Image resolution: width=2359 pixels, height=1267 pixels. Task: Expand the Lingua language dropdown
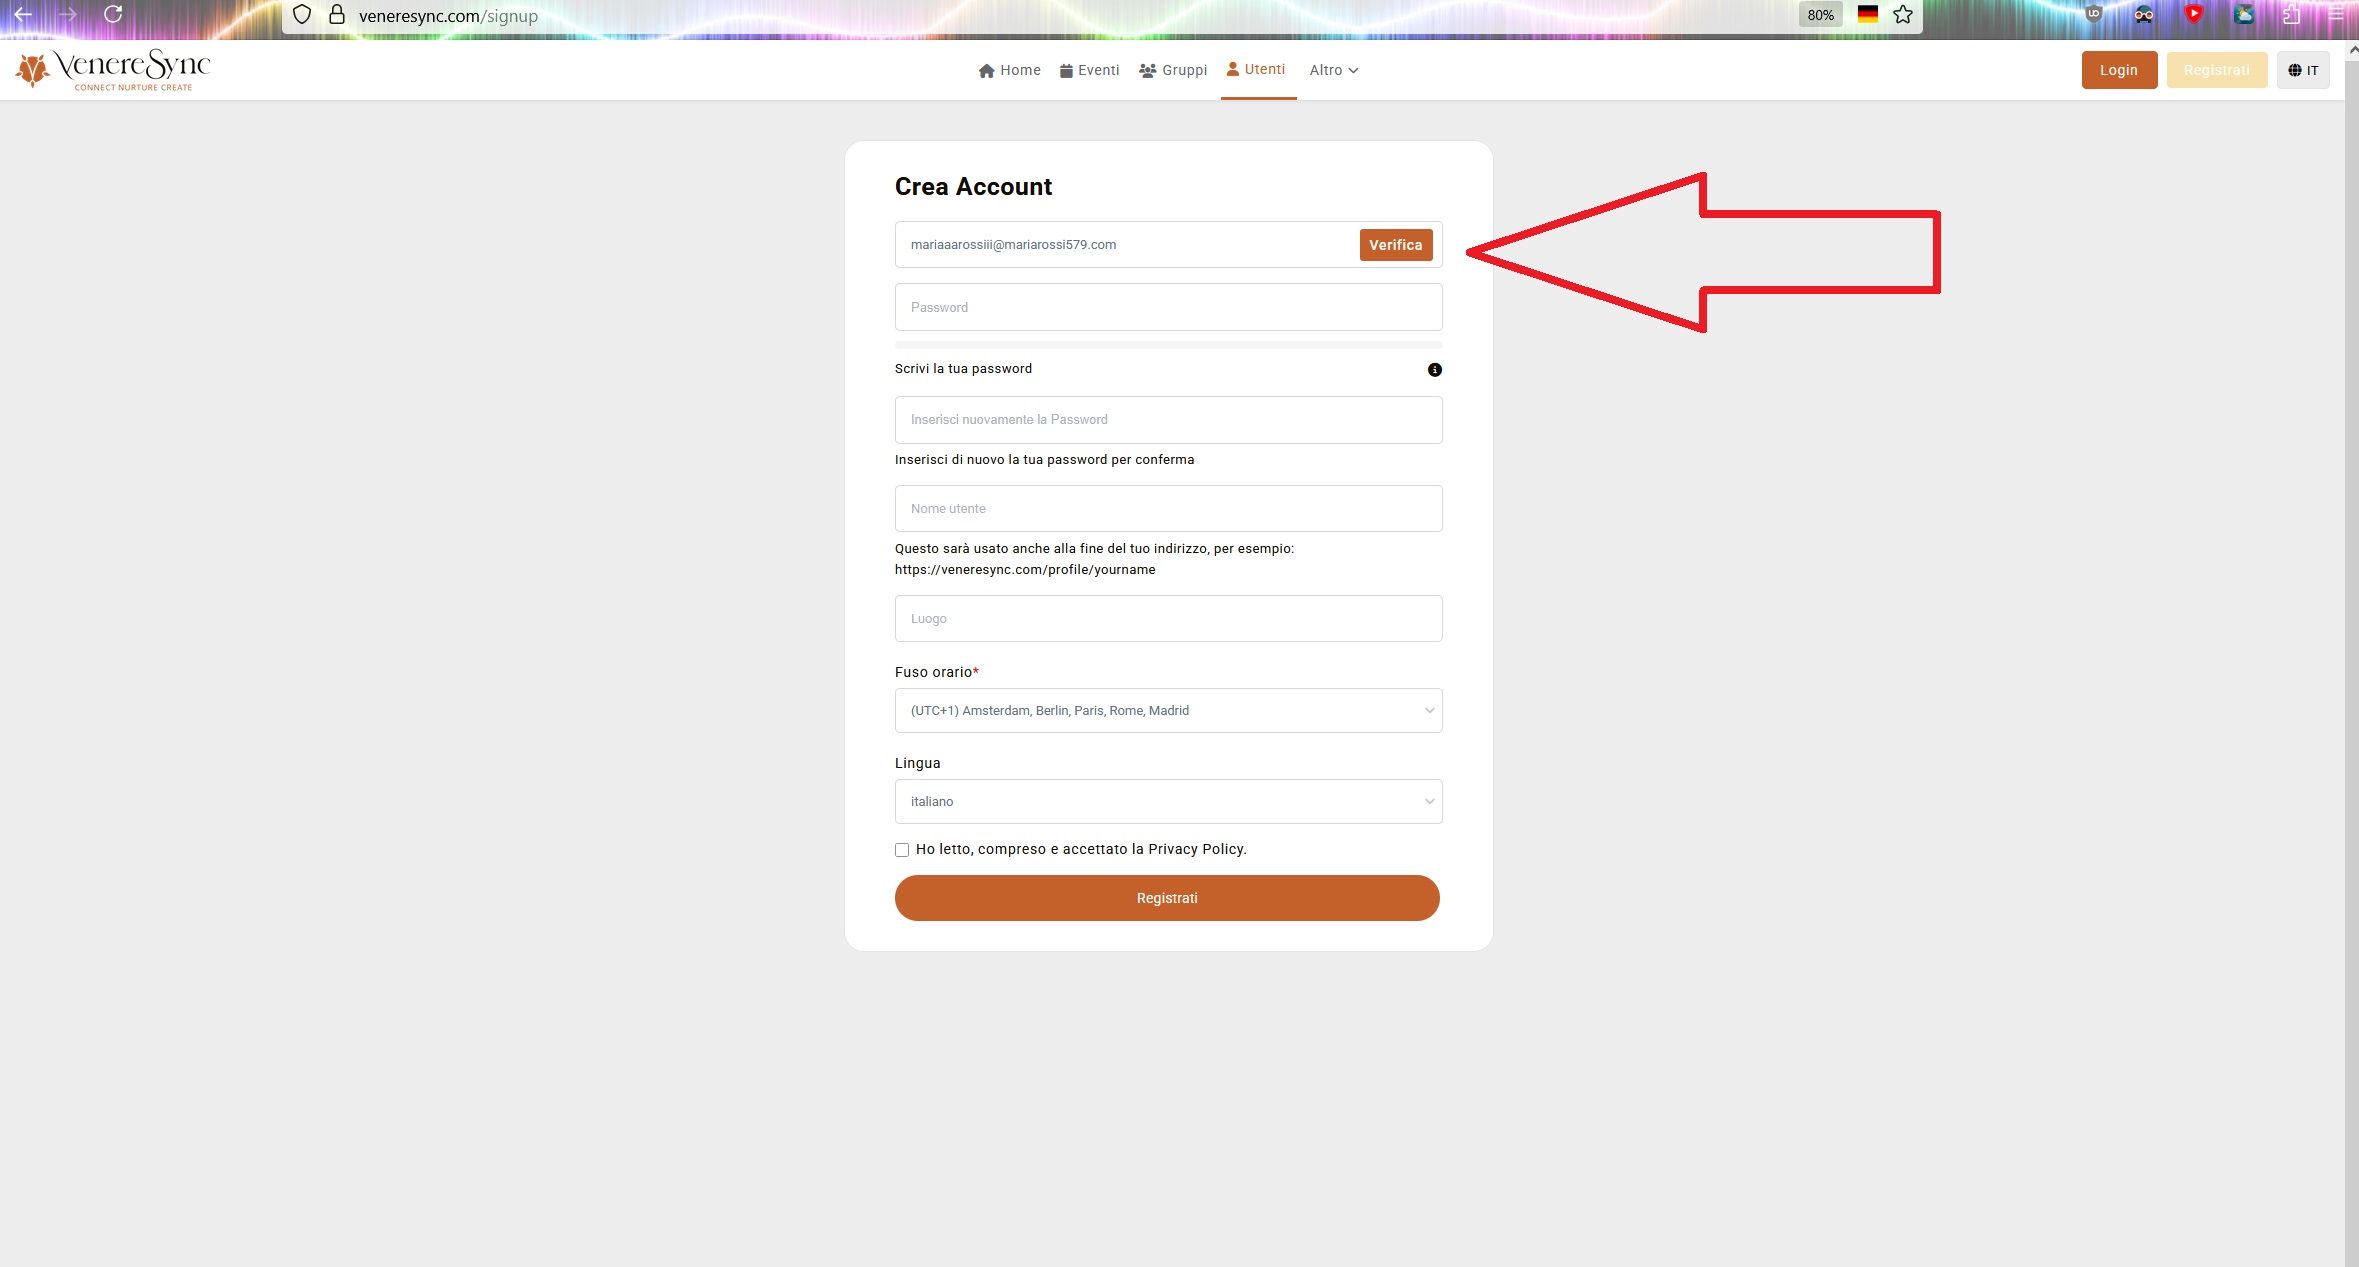tap(1167, 801)
